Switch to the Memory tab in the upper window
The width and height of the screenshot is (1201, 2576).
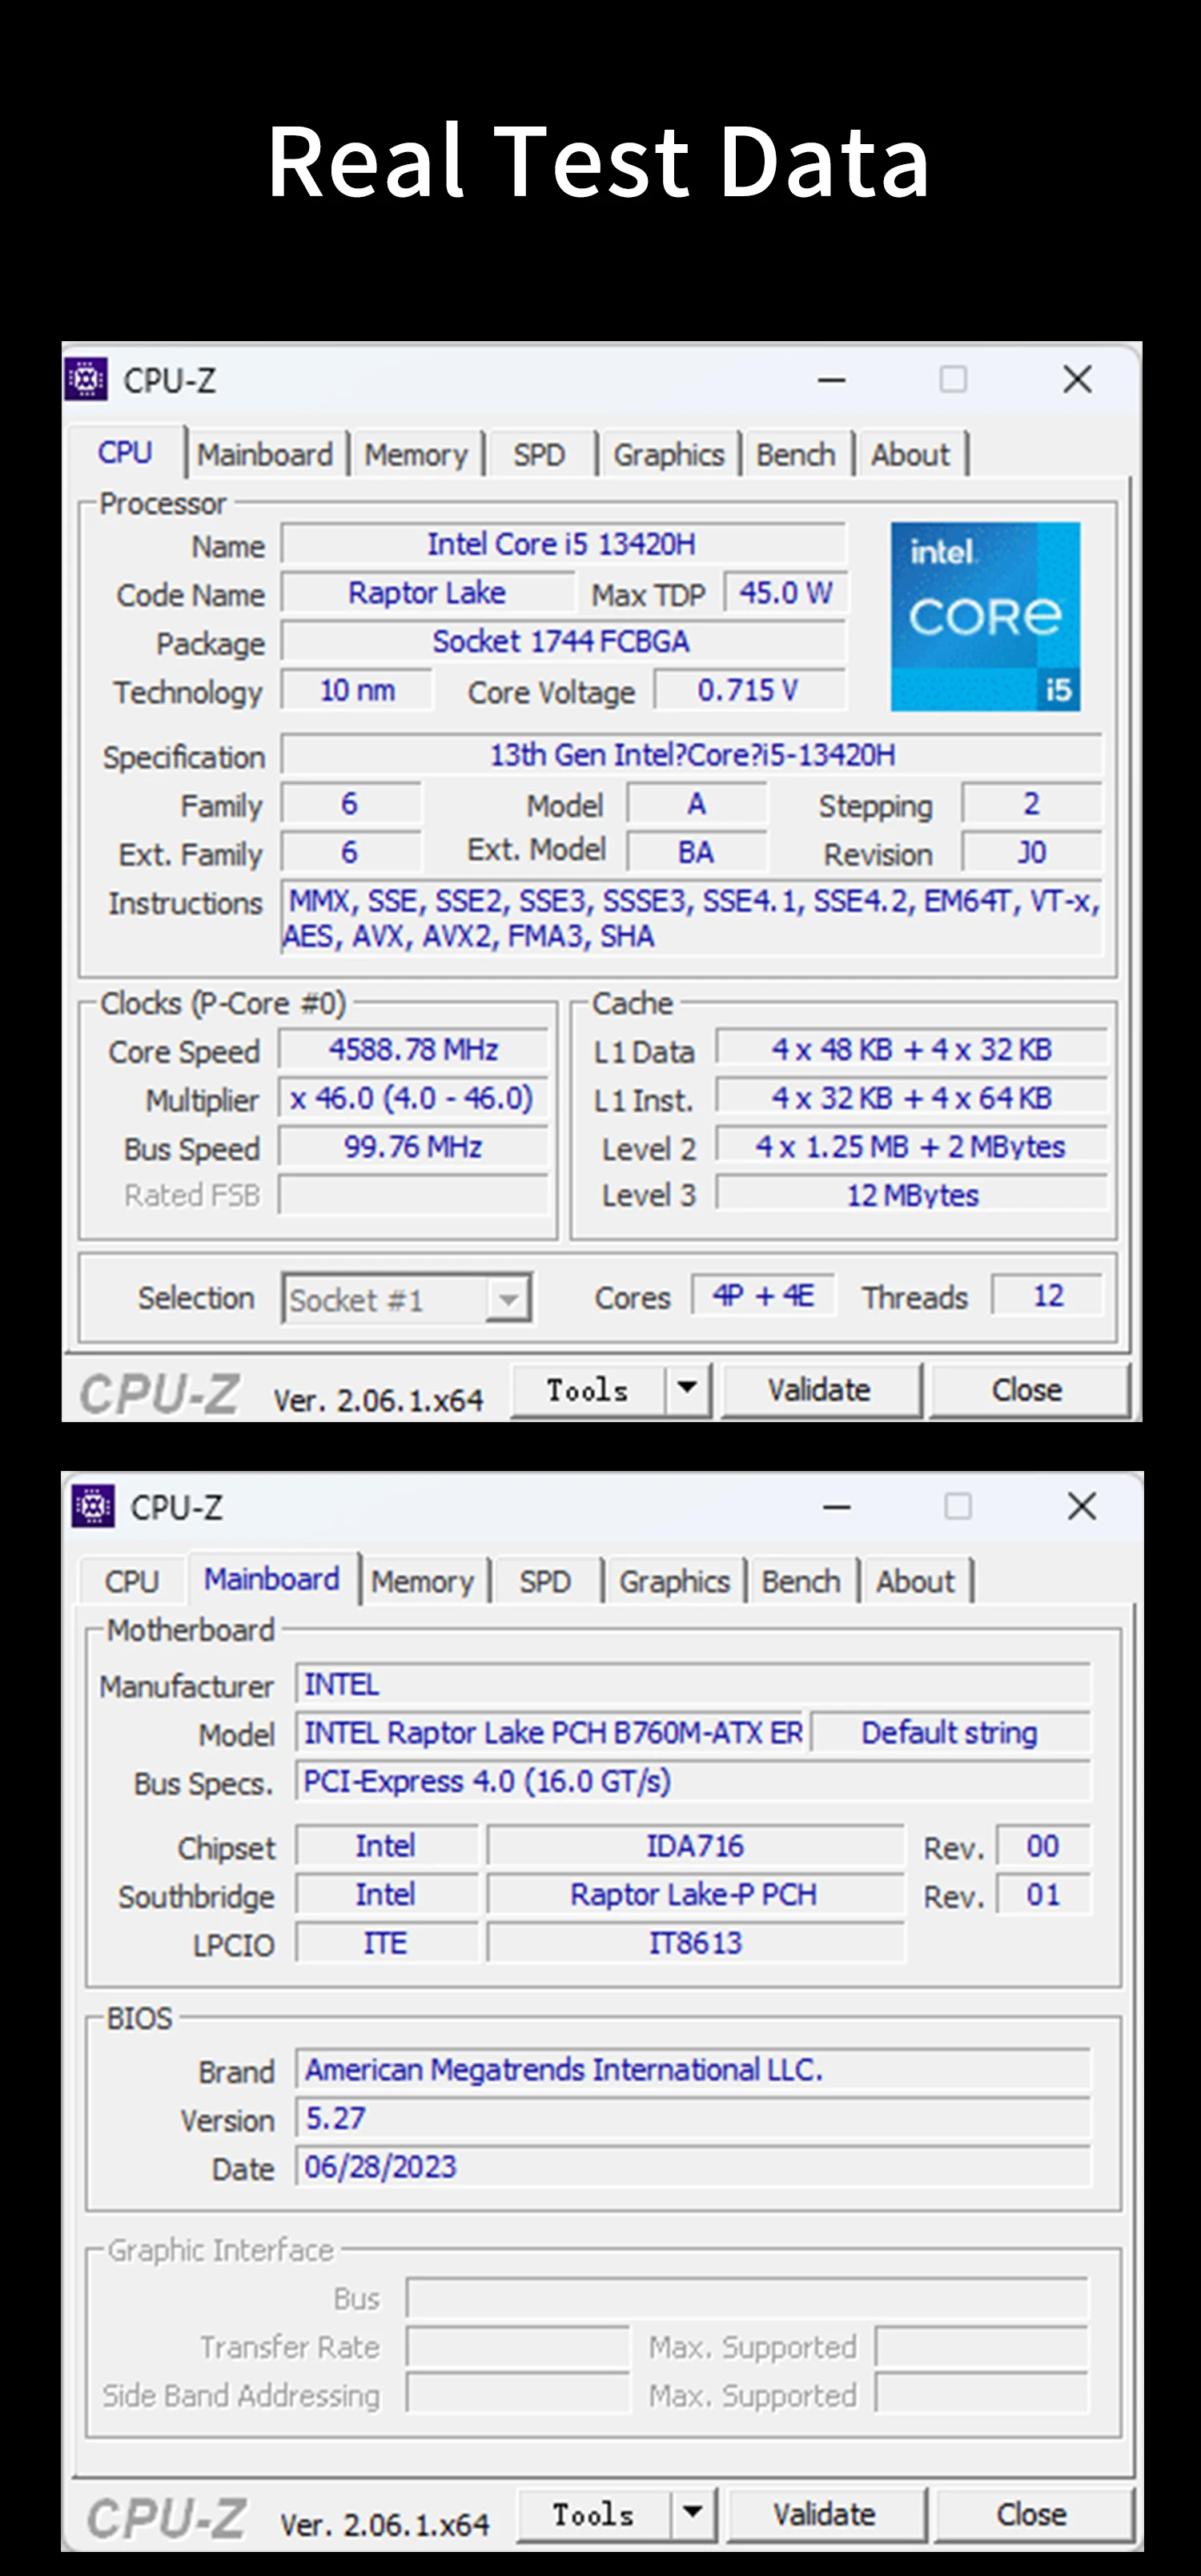click(416, 455)
